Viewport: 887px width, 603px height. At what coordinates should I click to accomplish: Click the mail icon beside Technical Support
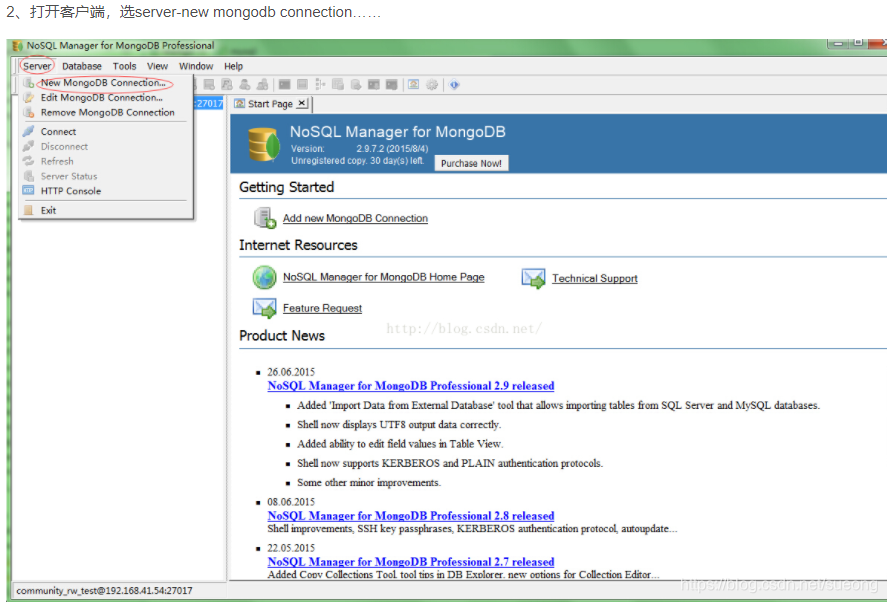533,278
